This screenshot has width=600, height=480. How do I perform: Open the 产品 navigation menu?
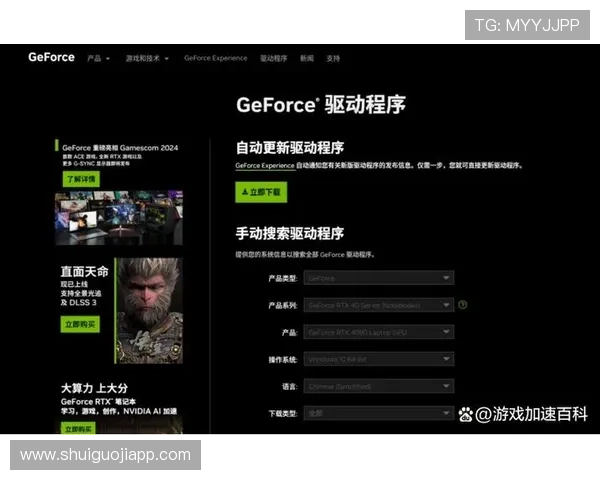pos(98,58)
